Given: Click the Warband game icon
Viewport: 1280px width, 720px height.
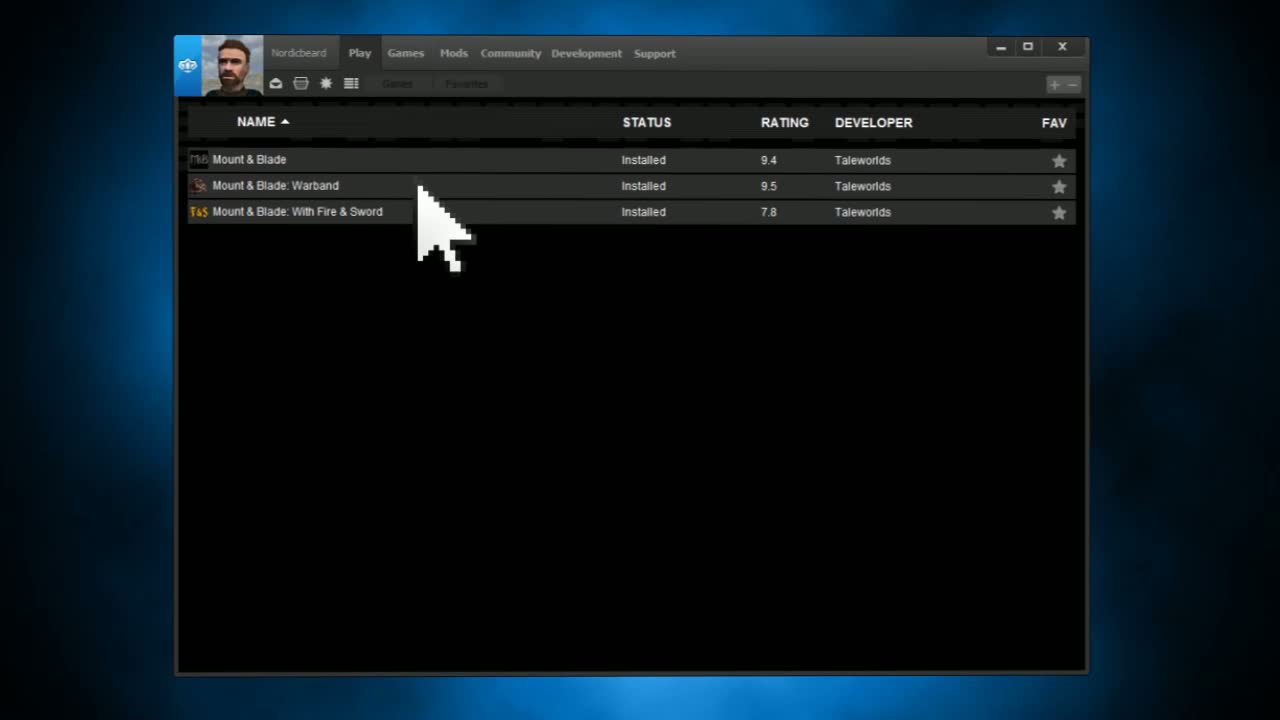Looking at the screenshot, I should pos(199,186).
